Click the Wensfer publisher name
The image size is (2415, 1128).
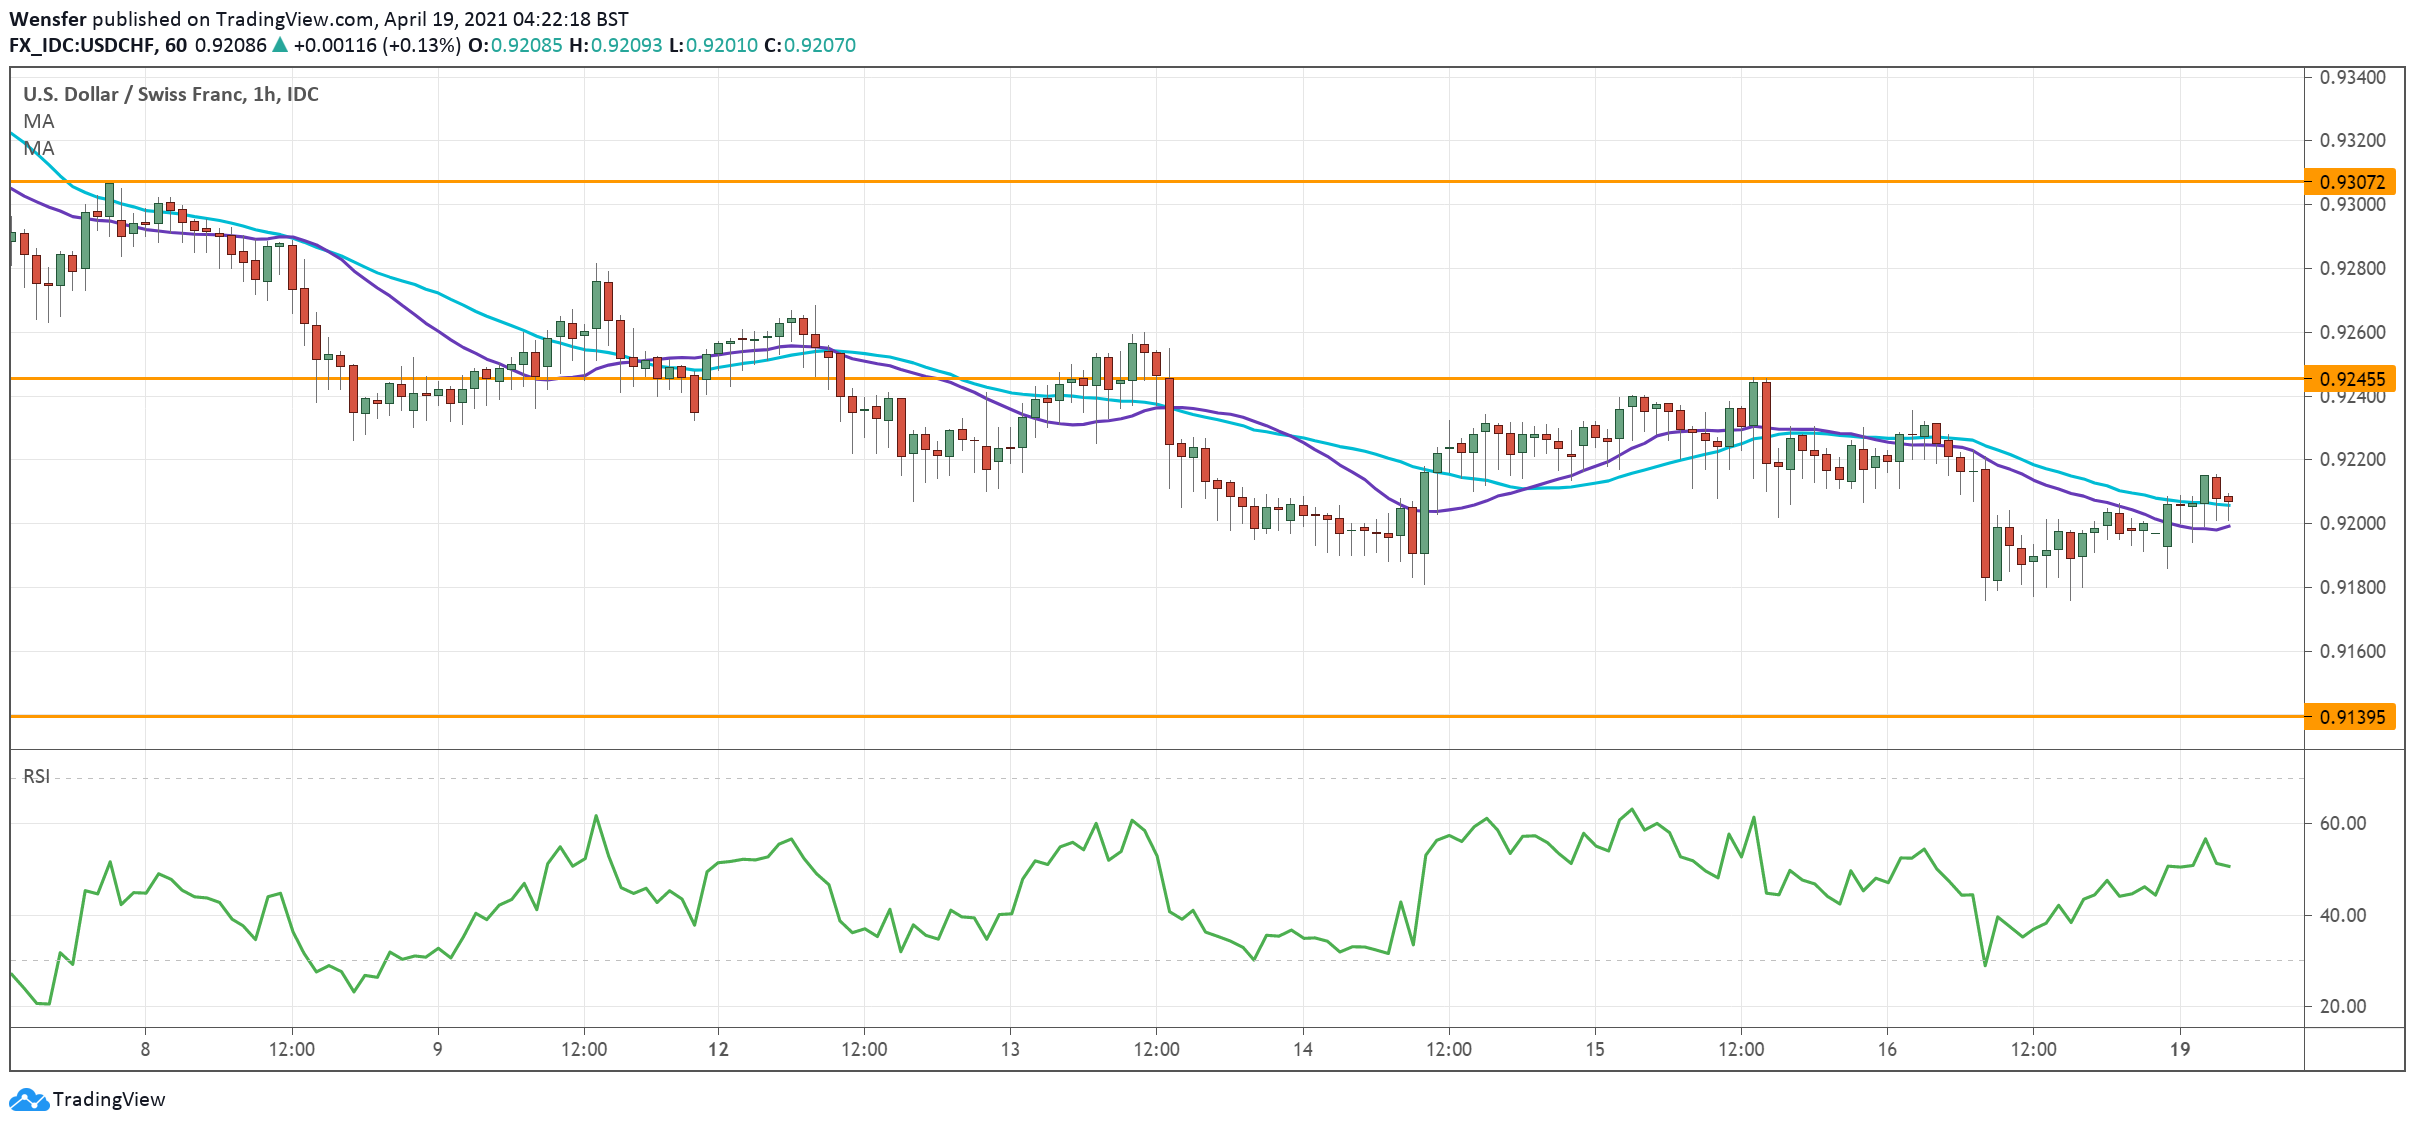click(x=47, y=17)
